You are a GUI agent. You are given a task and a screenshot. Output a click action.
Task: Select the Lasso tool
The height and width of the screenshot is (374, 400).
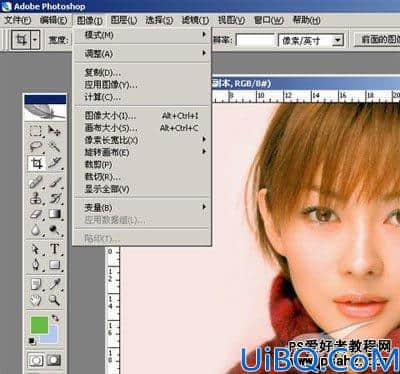click(36, 147)
